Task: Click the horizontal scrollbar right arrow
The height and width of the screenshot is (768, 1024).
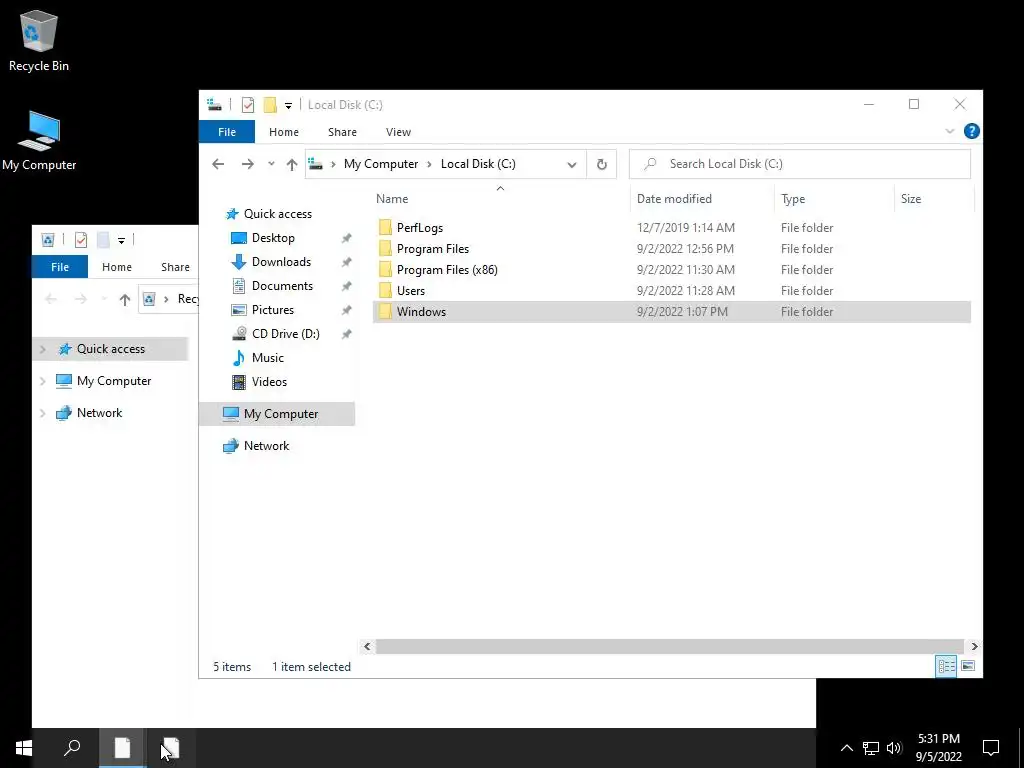Action: [974, 646]
